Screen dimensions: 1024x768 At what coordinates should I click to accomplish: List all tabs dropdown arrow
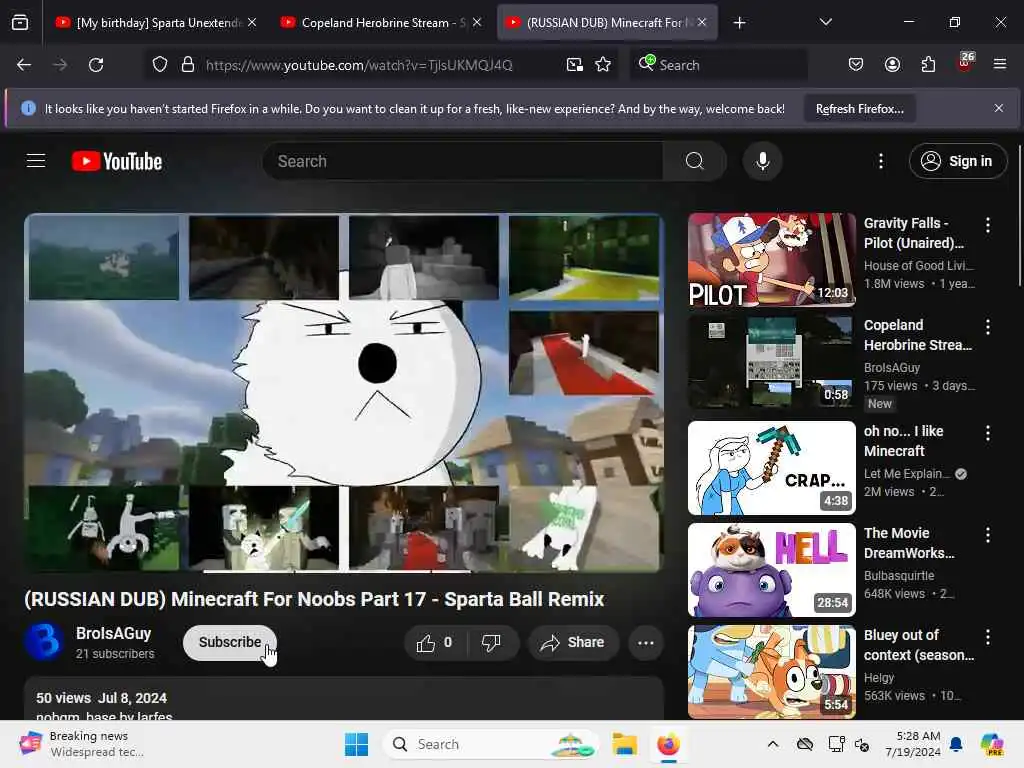826,23
